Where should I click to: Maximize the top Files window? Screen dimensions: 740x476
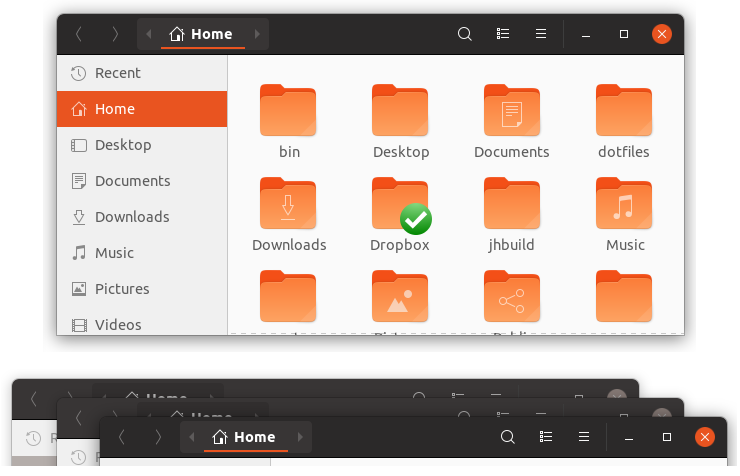(623, 34)
